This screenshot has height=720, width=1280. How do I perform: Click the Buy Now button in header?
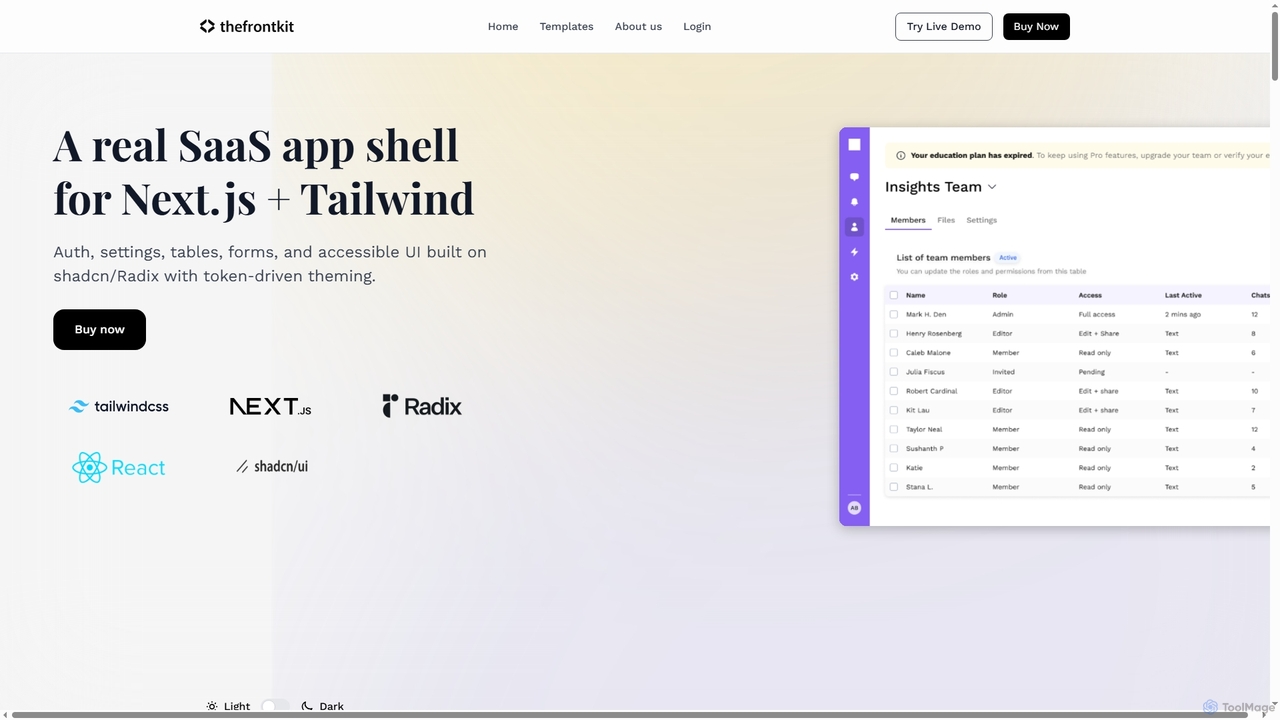click(x=1036, y=26)
